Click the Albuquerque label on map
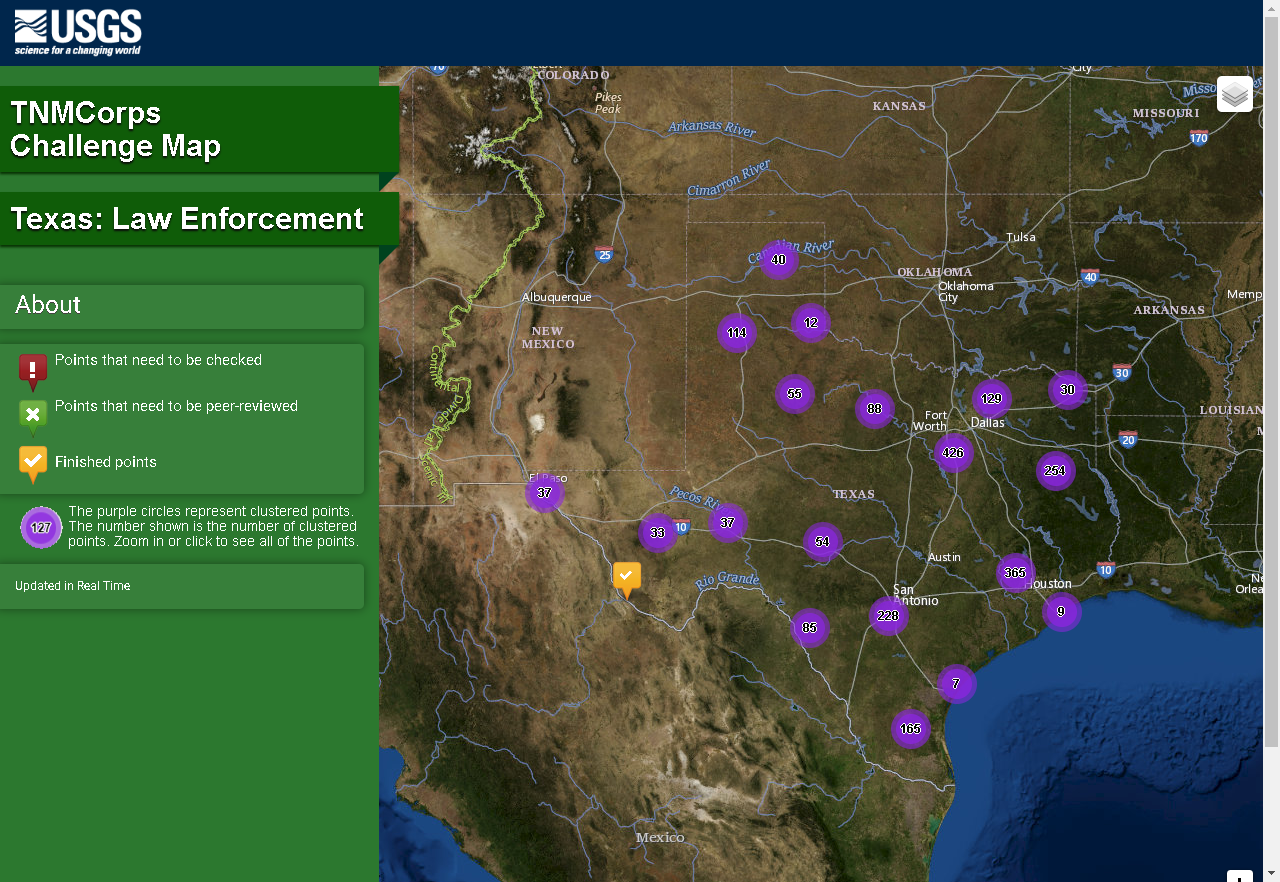This screenshot has height=882, width=1280. pyautogui.click(x=557, y=297)
